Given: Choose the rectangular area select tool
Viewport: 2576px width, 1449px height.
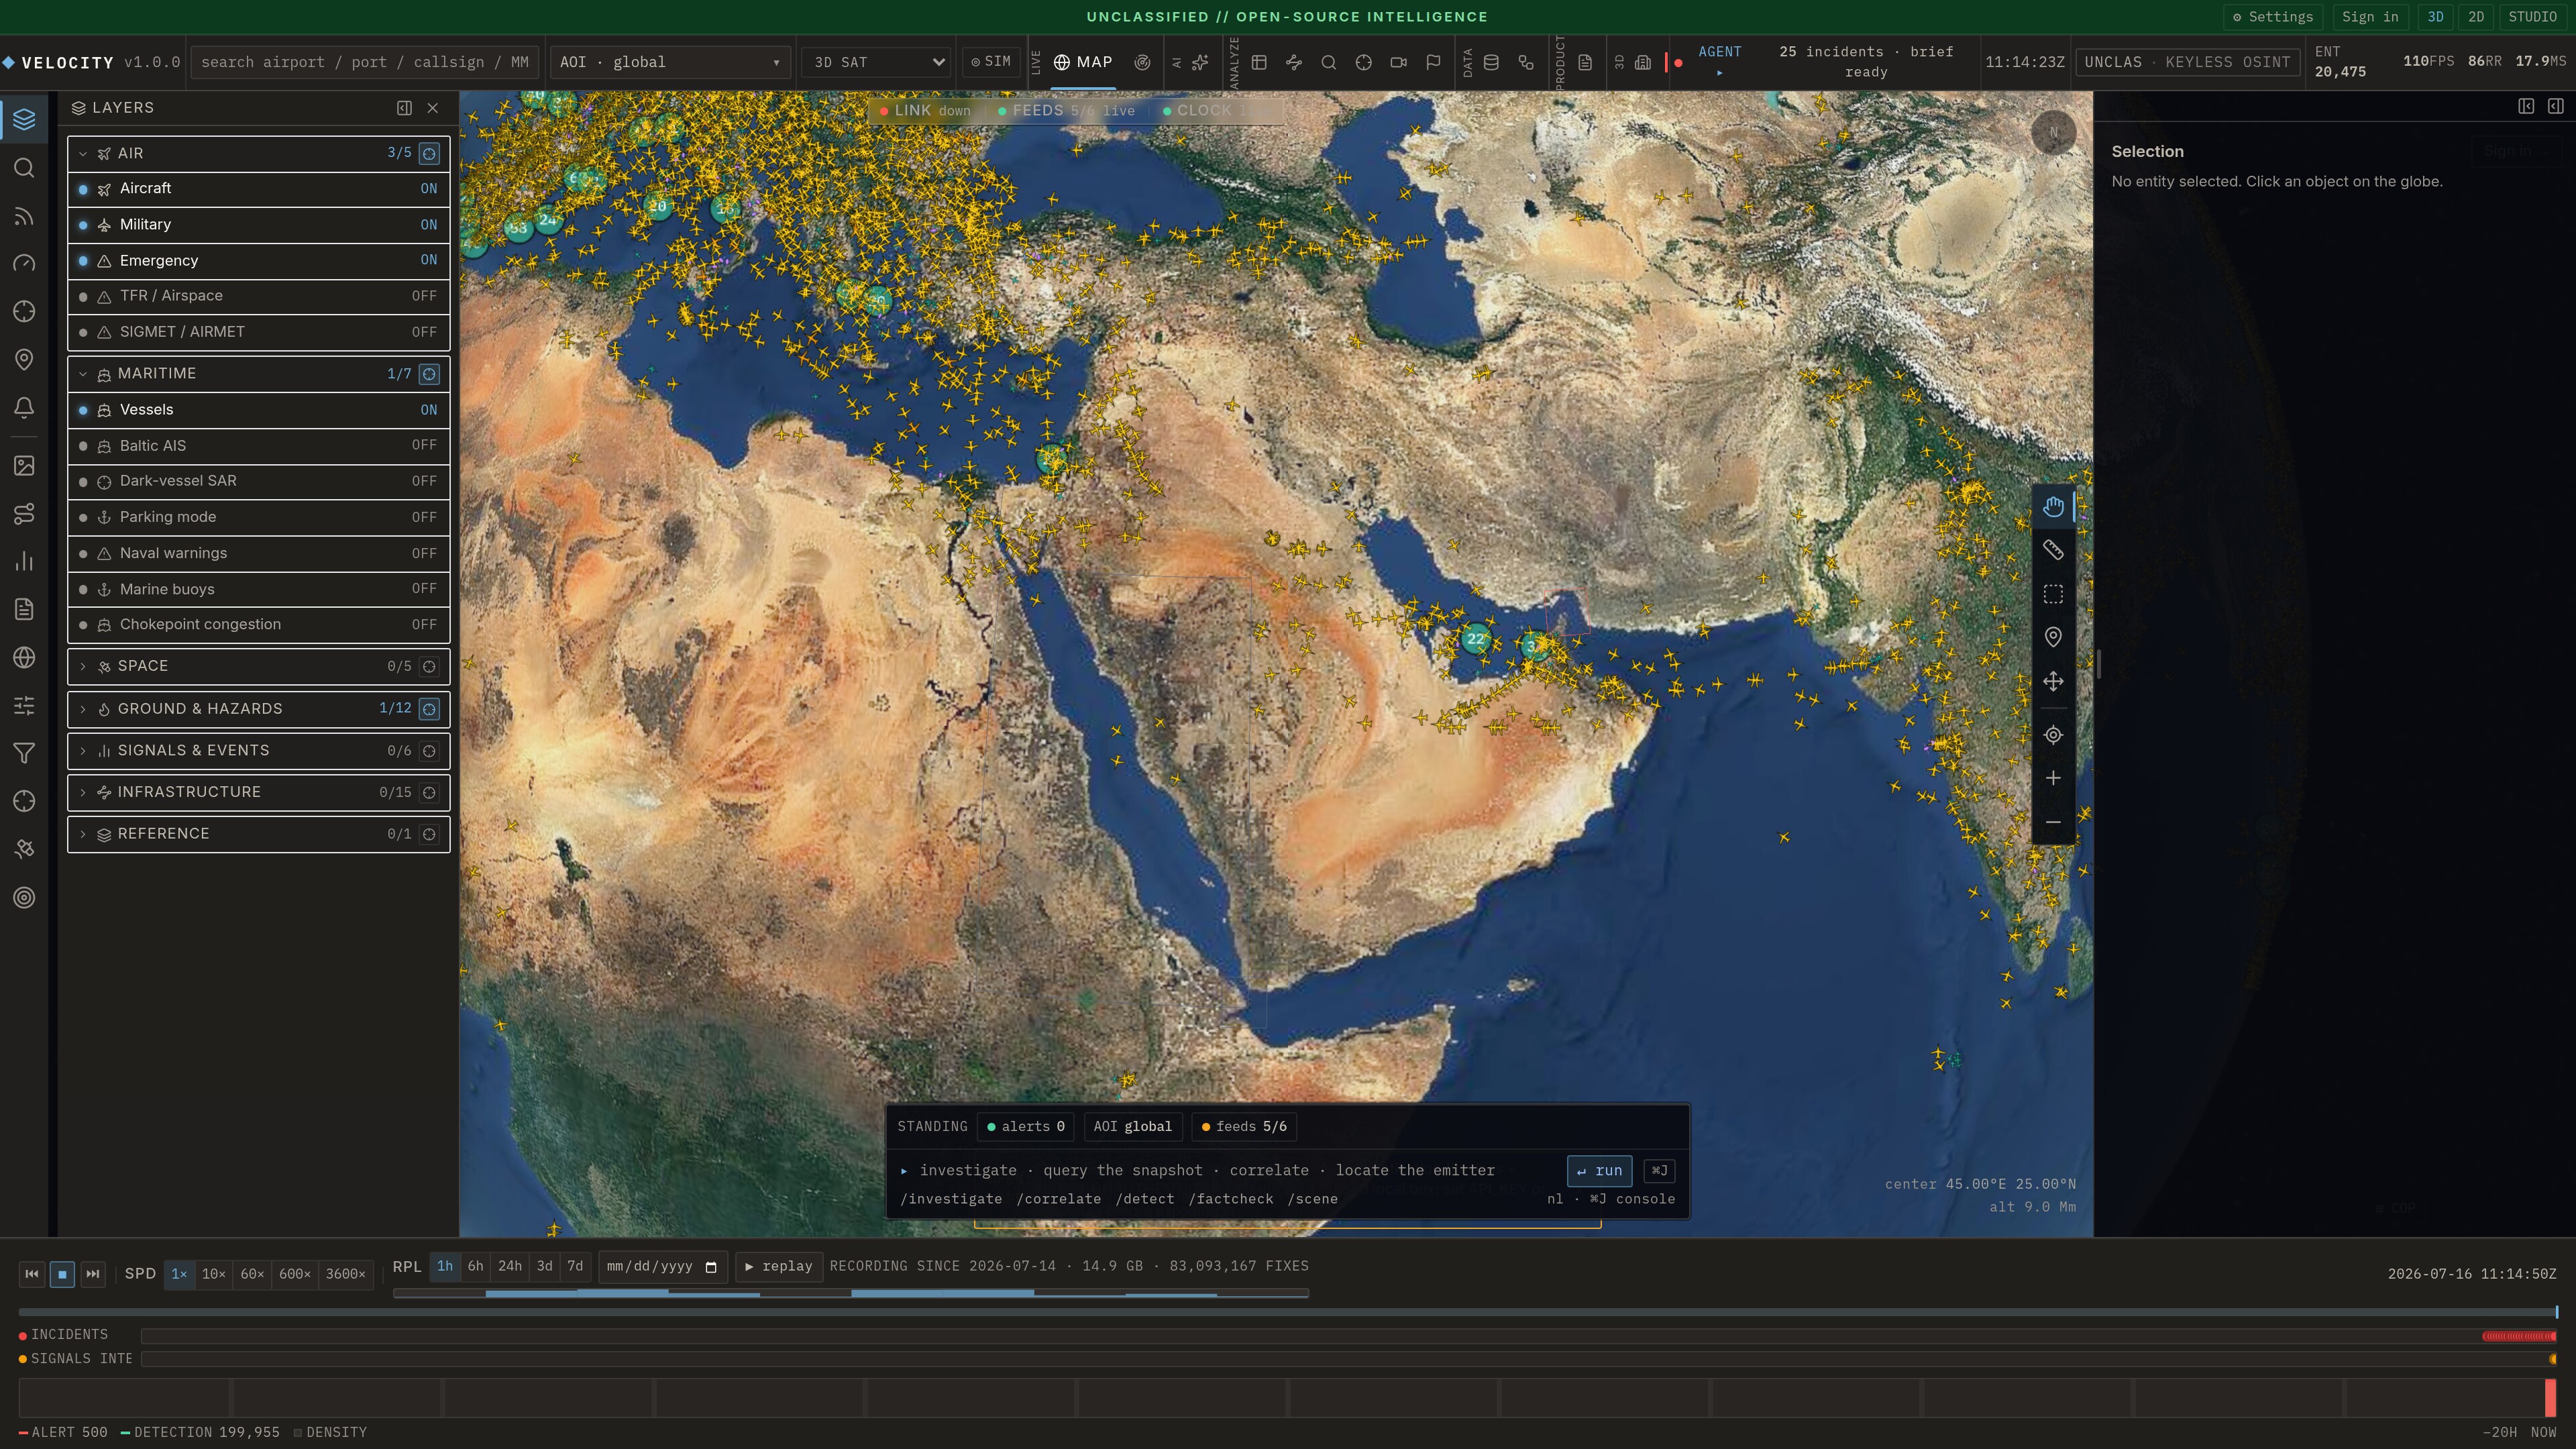Looking at the screenshot, I should 2052,594.
